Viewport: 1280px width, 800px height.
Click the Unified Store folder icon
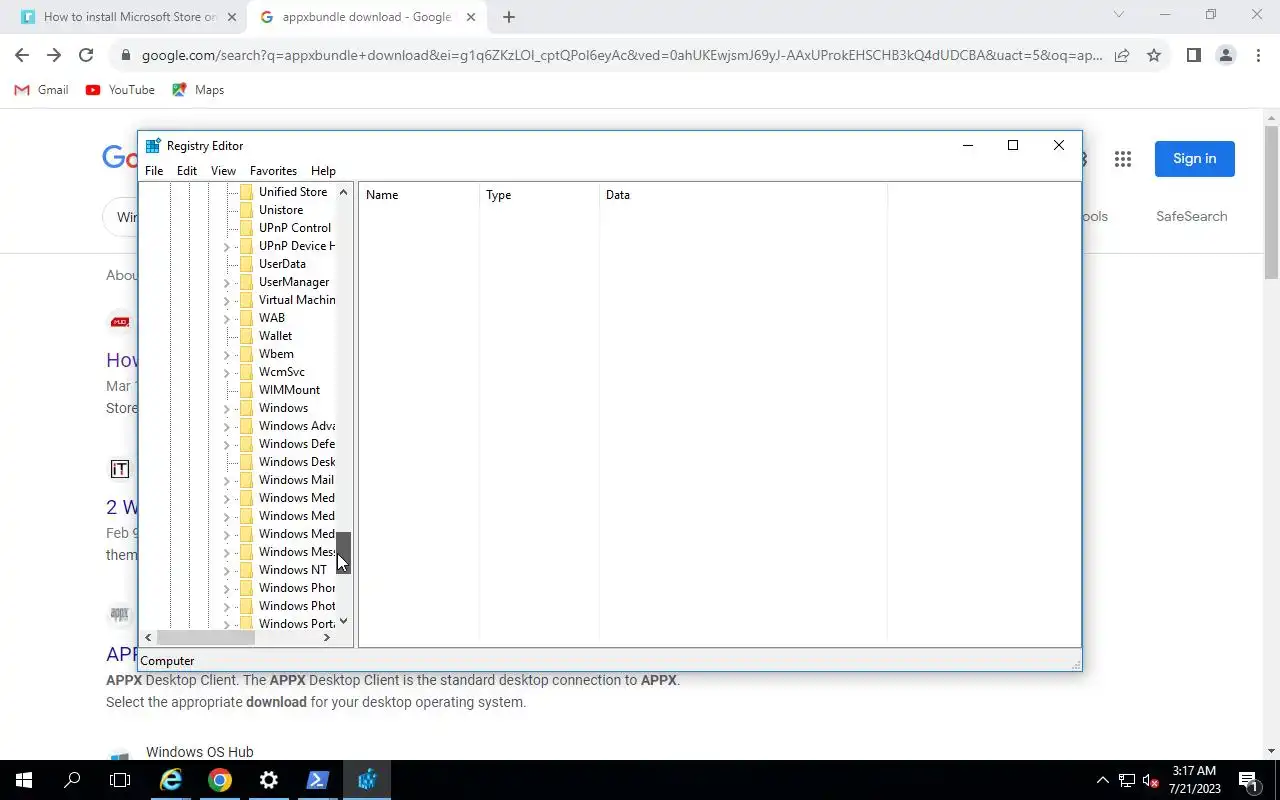[246, 192]
